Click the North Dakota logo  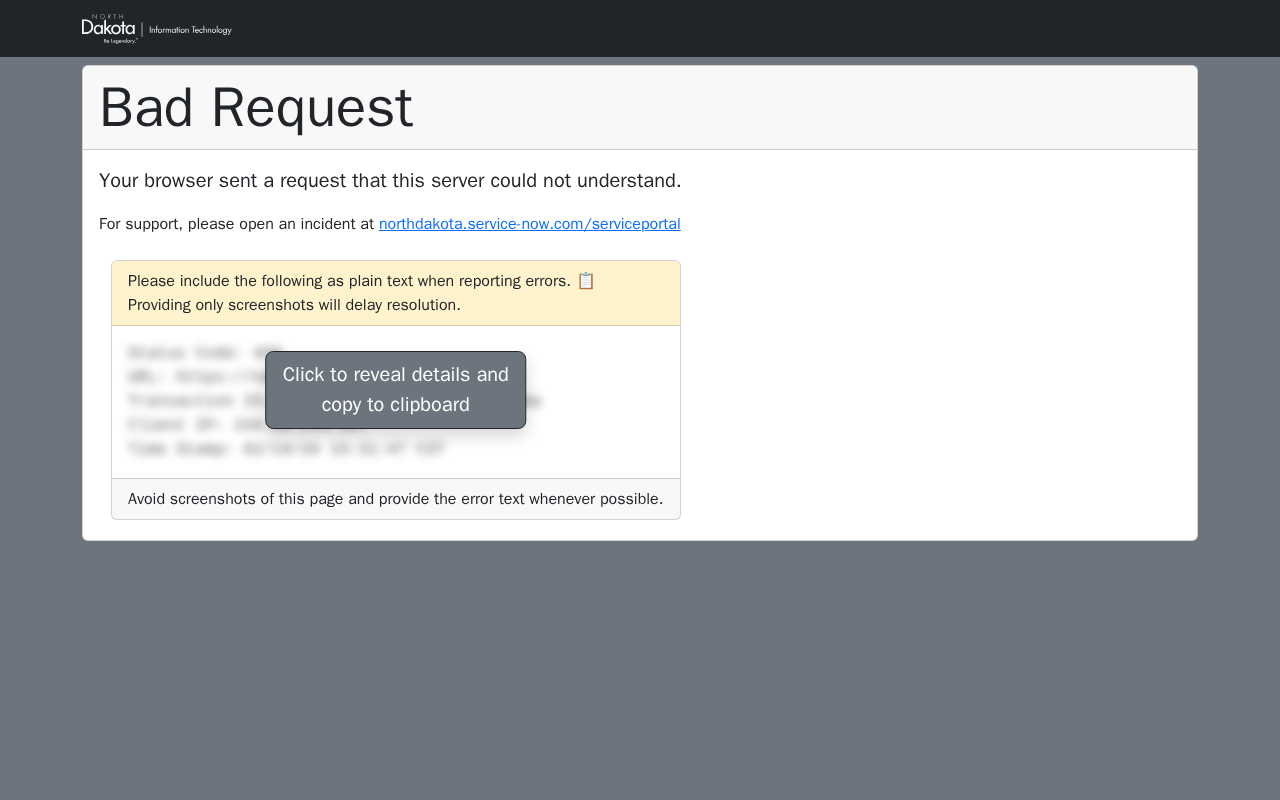(x=109, y=29)
